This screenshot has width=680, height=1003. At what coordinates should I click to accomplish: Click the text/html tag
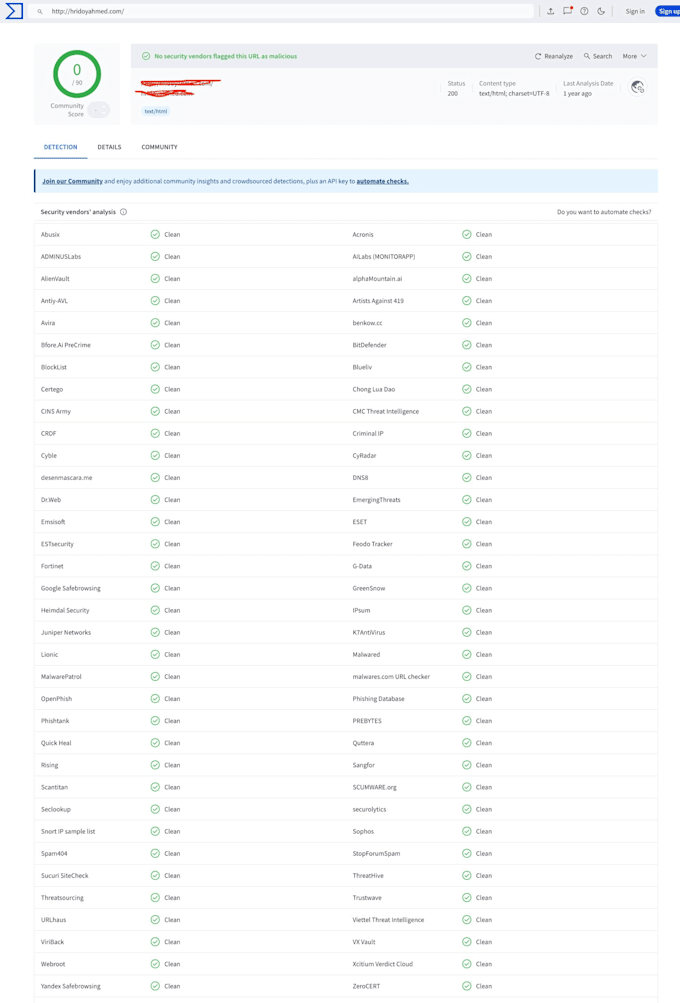[155, 111]
